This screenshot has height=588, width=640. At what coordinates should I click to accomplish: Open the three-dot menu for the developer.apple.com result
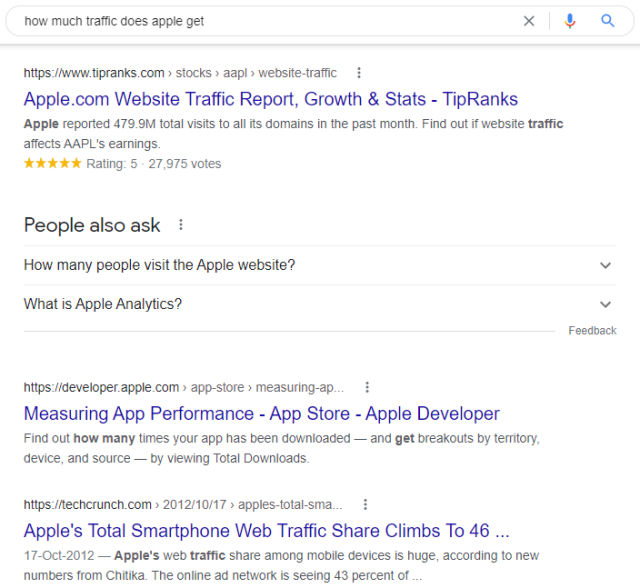[x=367, y=387]
